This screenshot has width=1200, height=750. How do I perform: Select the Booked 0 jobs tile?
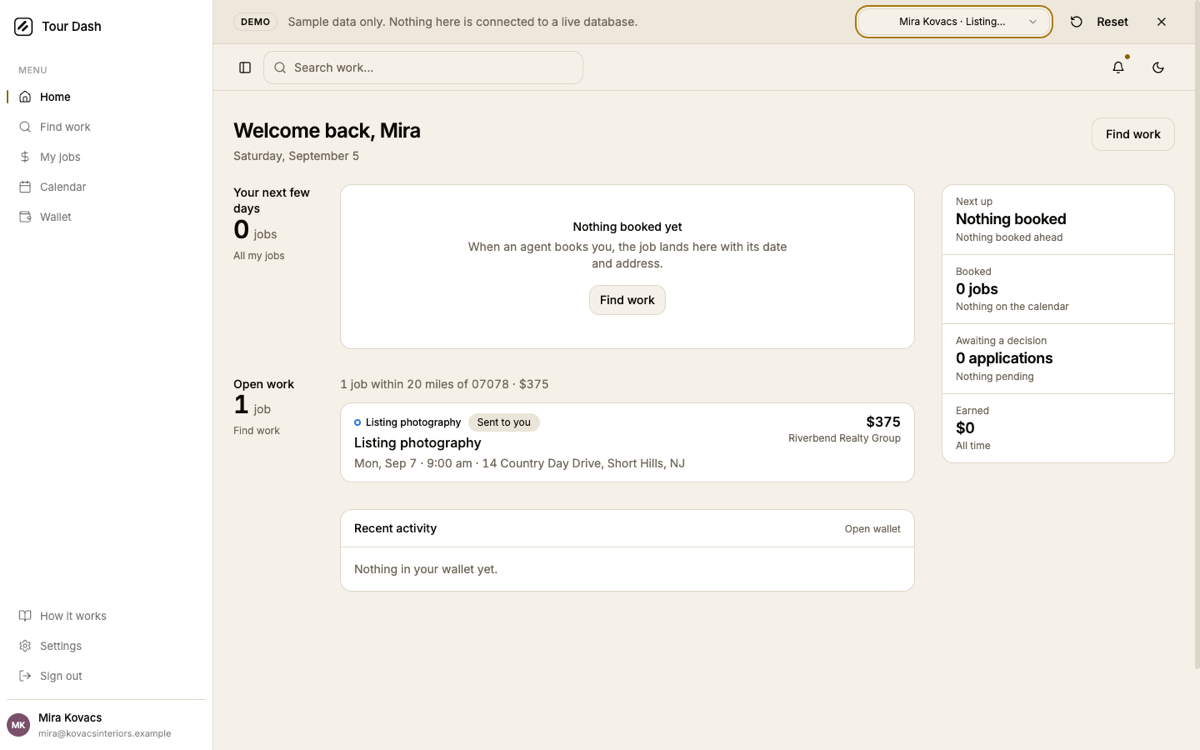coord(1058,289)
